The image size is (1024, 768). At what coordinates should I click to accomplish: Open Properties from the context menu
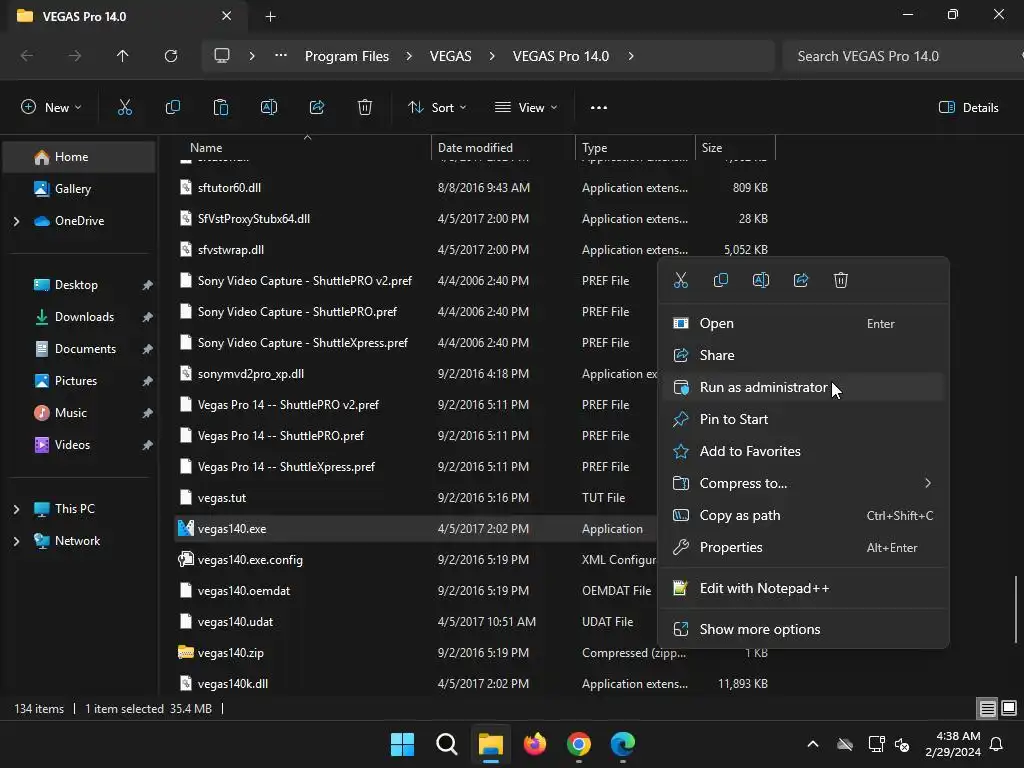803,547
